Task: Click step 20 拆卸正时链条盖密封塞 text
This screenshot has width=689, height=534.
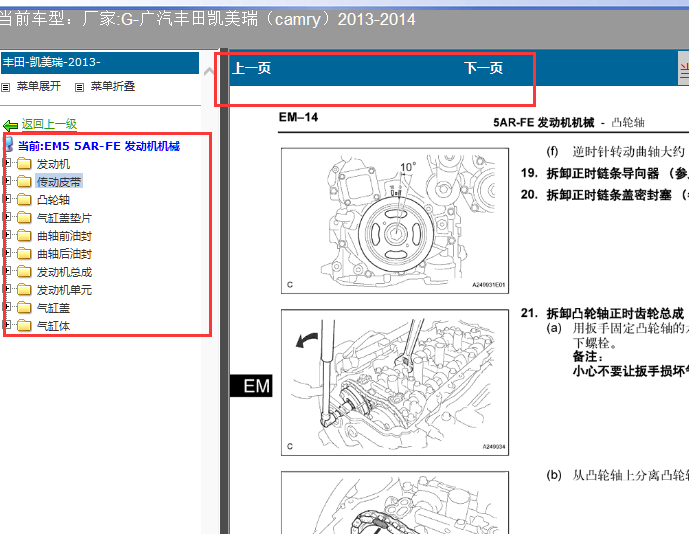Action: pyautogui.click(x=605, y=195)
